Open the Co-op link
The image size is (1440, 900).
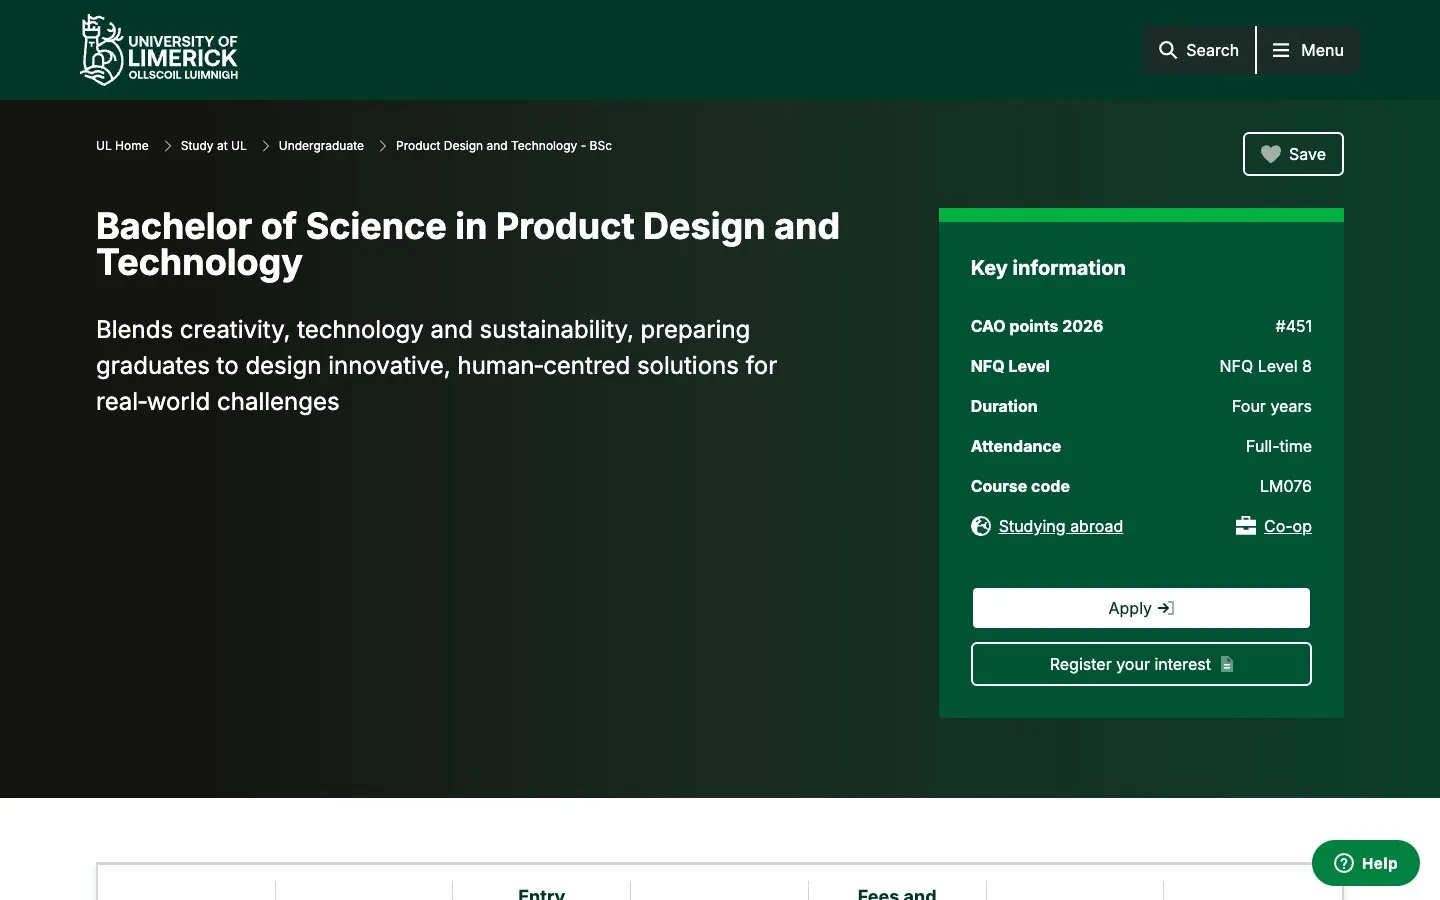pos(1288,526)
